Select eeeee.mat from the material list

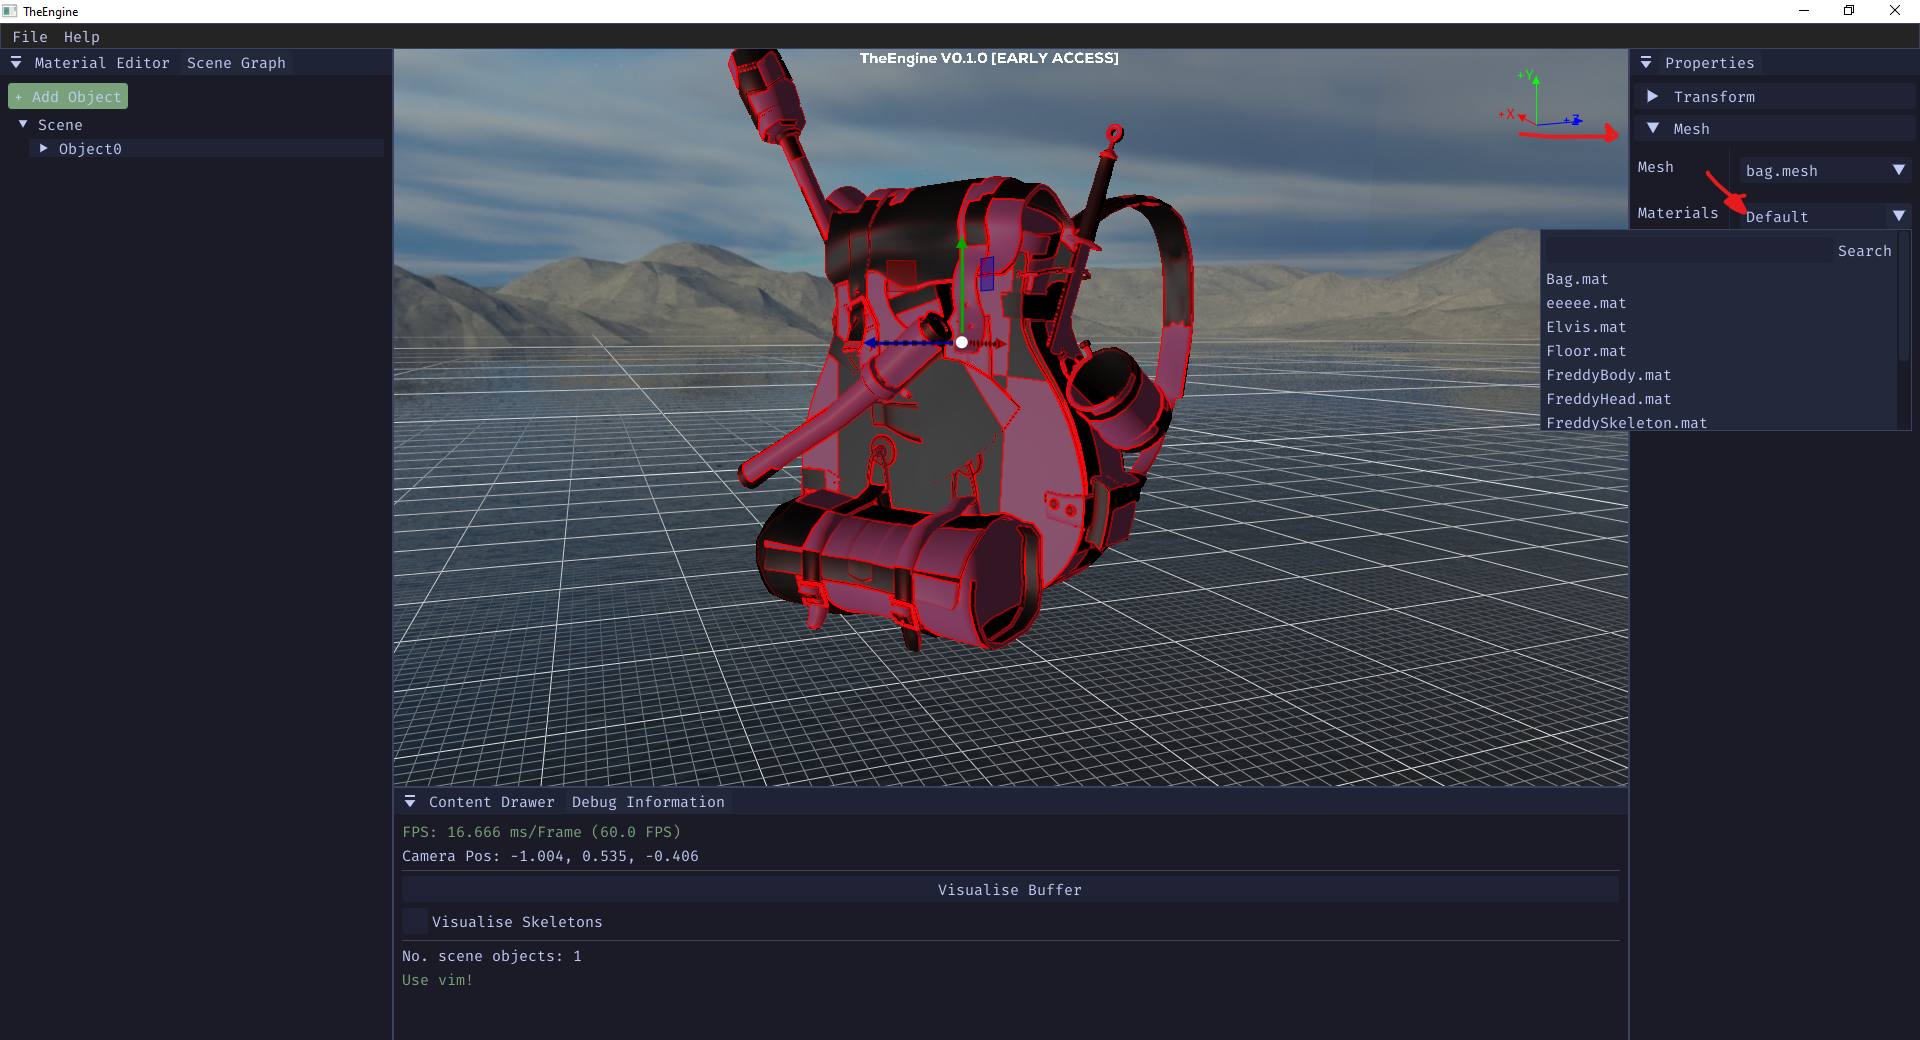(x=1586, y=303)
